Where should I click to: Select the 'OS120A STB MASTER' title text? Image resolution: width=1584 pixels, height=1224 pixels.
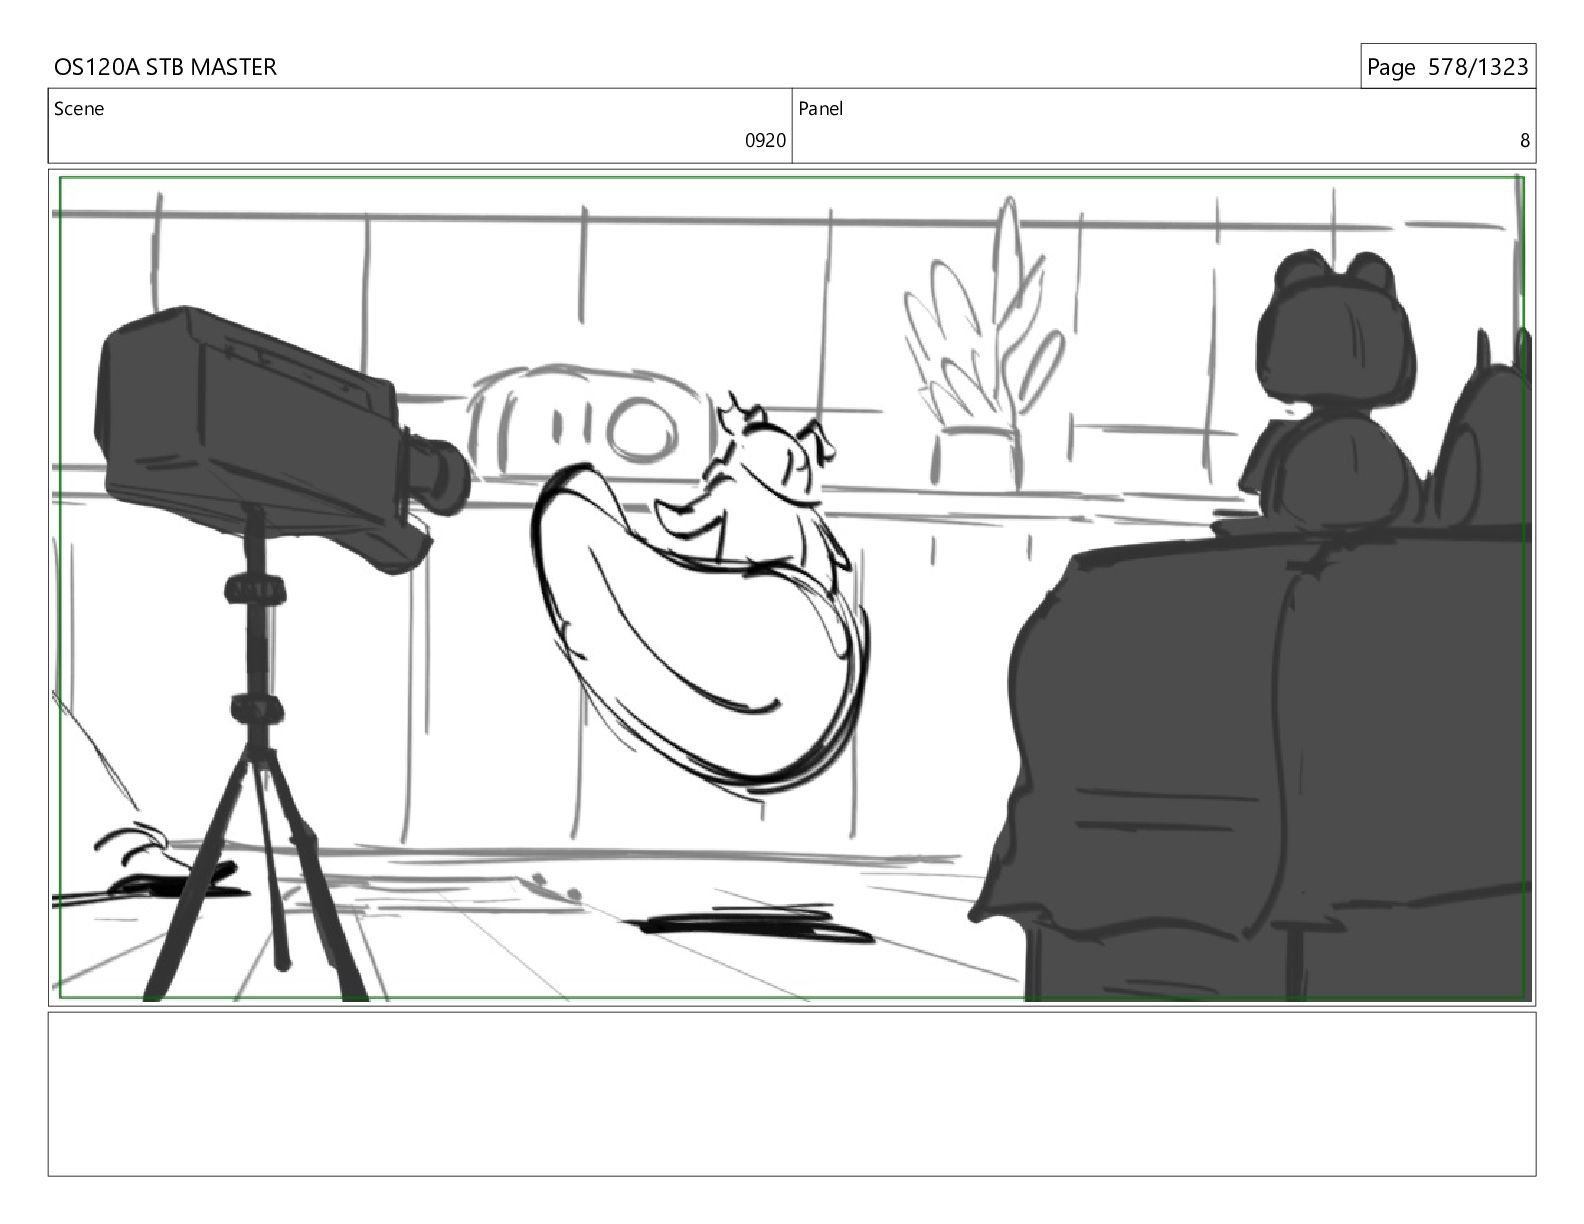165,67
